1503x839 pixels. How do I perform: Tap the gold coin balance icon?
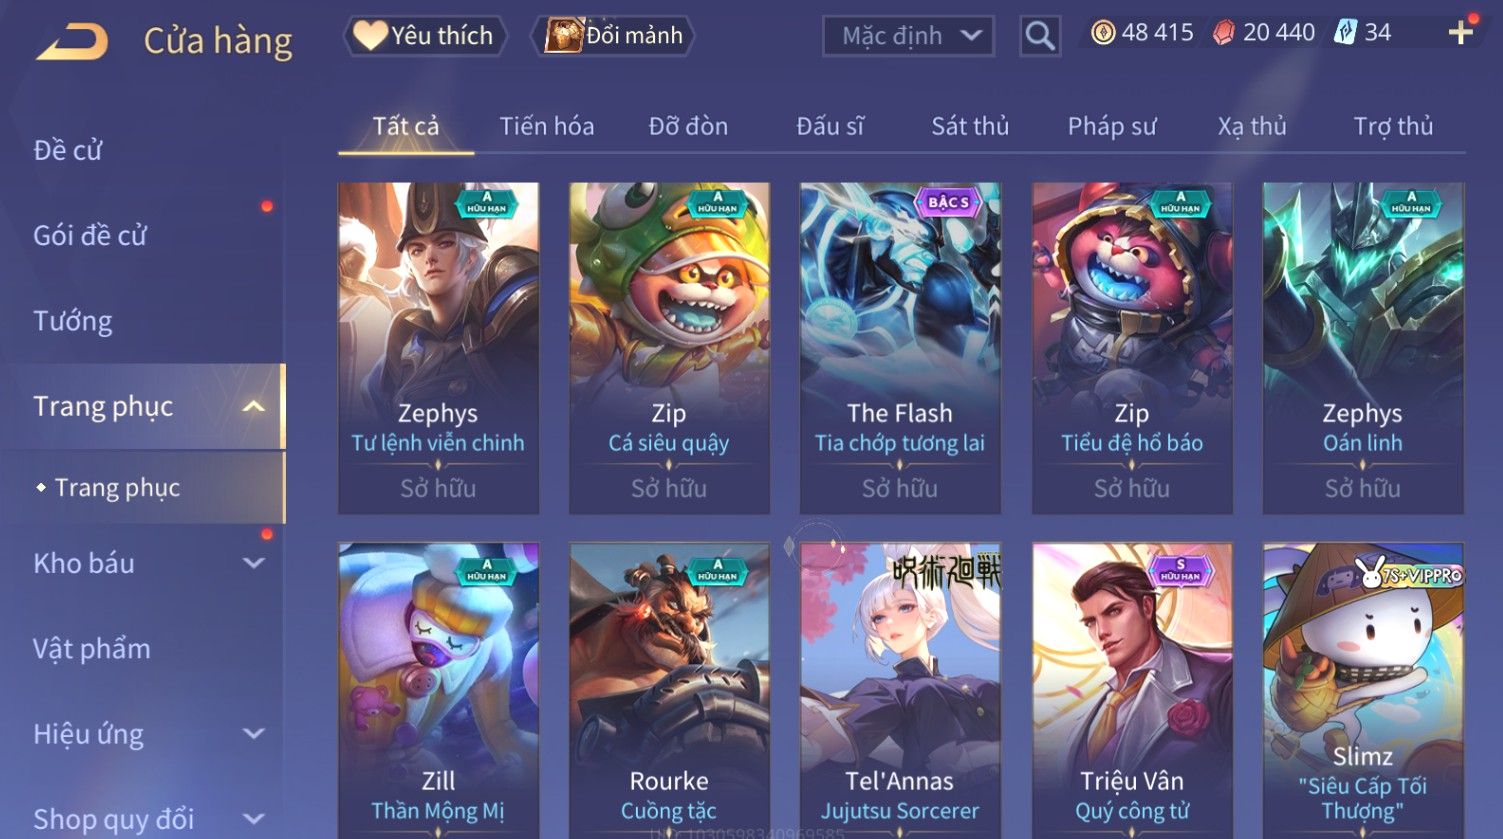[x=1102, y=33]
